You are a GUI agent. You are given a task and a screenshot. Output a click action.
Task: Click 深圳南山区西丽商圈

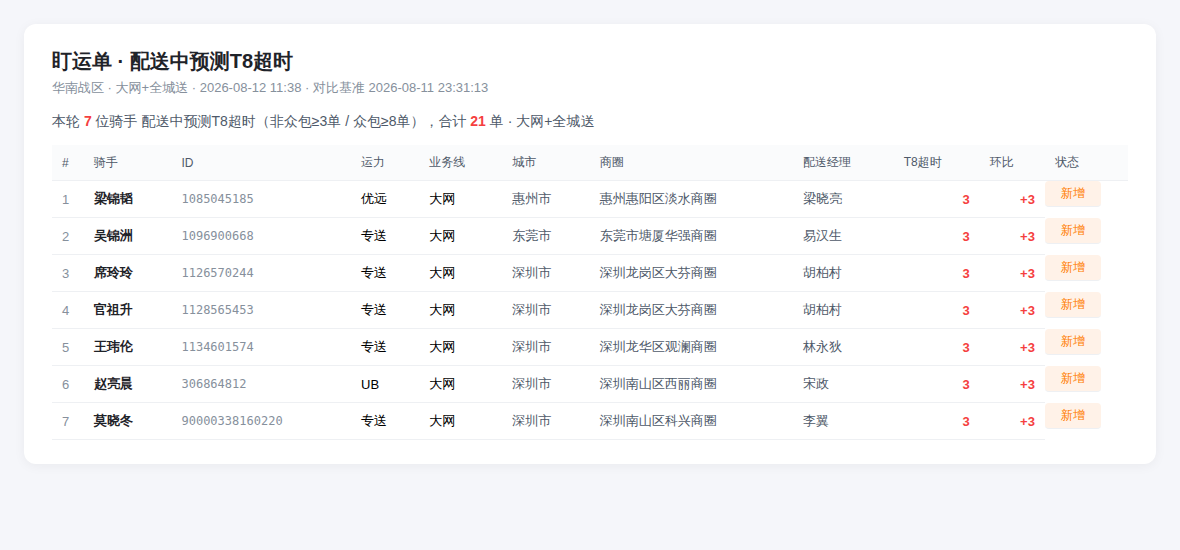[x=658, y=384]
